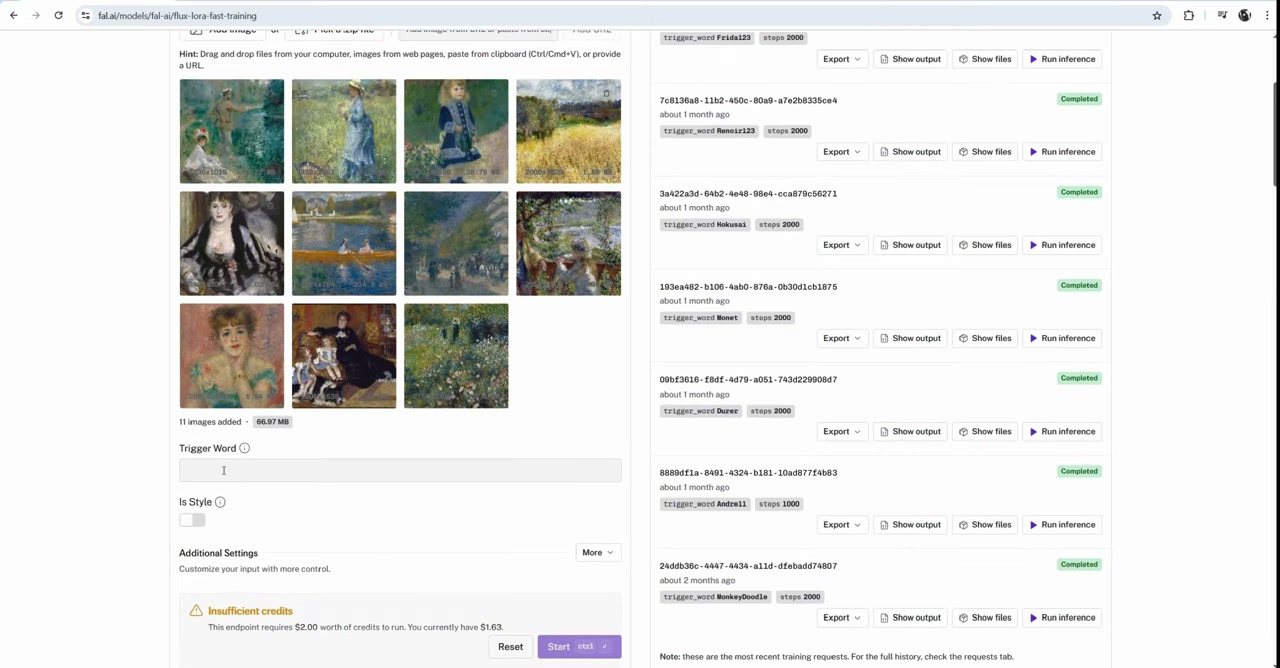The image size is (1280, 668).
Task: Toggle the Is Style switch
Action: point(192,520)
